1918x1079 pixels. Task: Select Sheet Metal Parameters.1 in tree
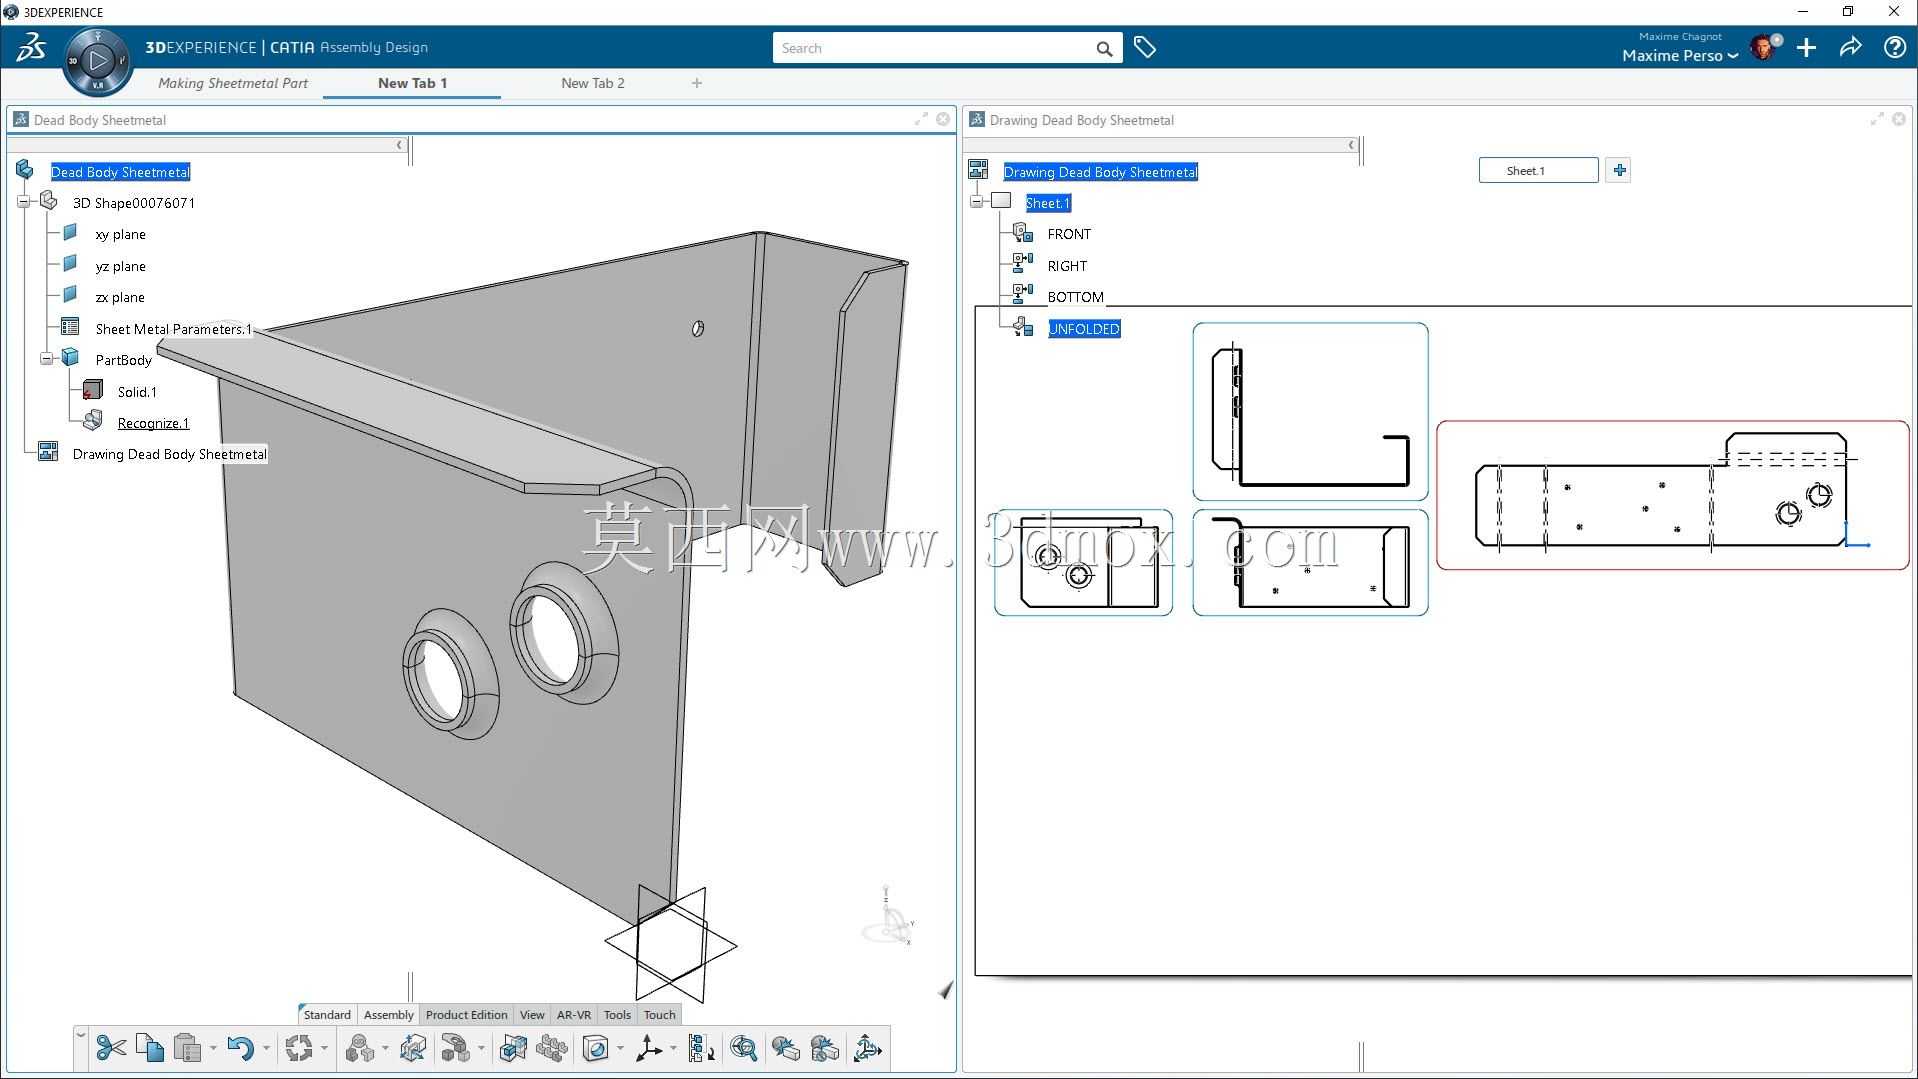click(x=174, y=328)
